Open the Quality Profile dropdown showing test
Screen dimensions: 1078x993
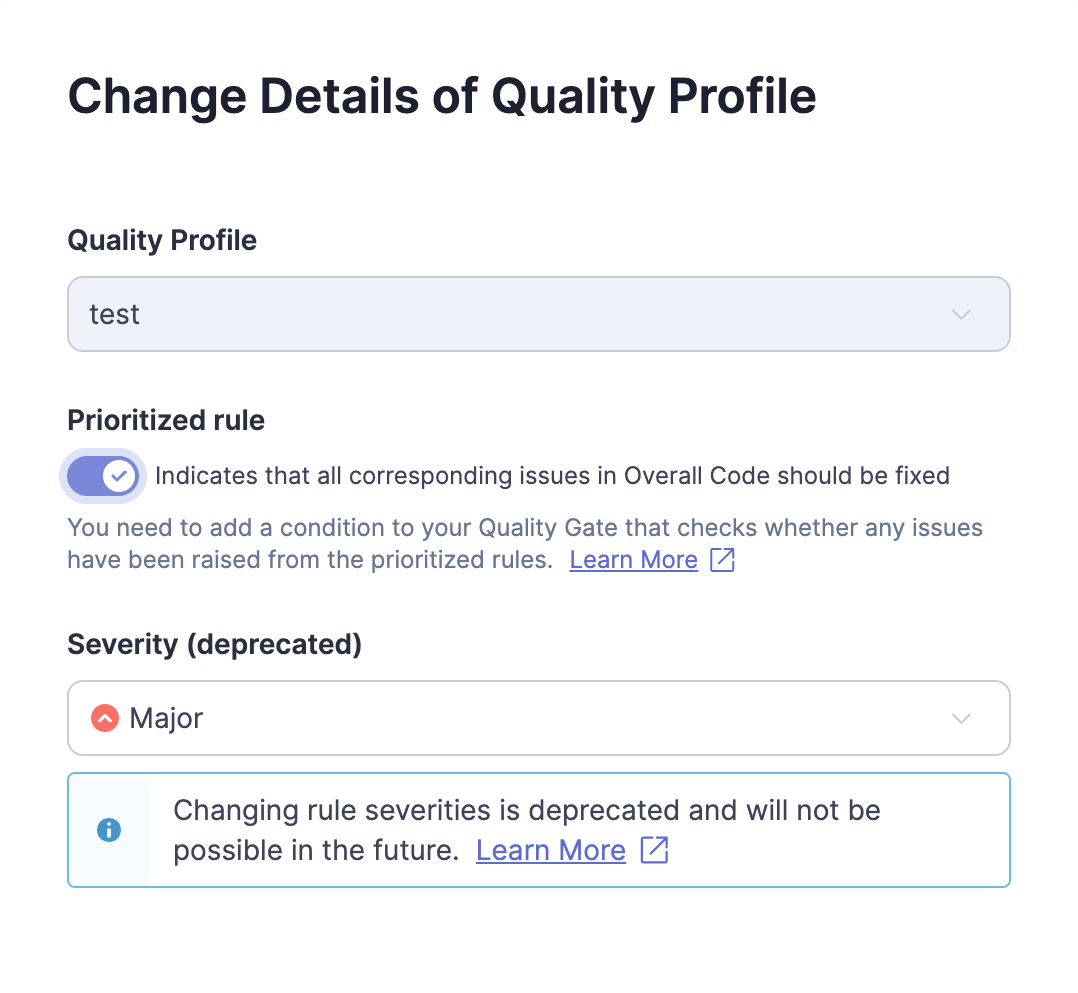click(539, 314)
